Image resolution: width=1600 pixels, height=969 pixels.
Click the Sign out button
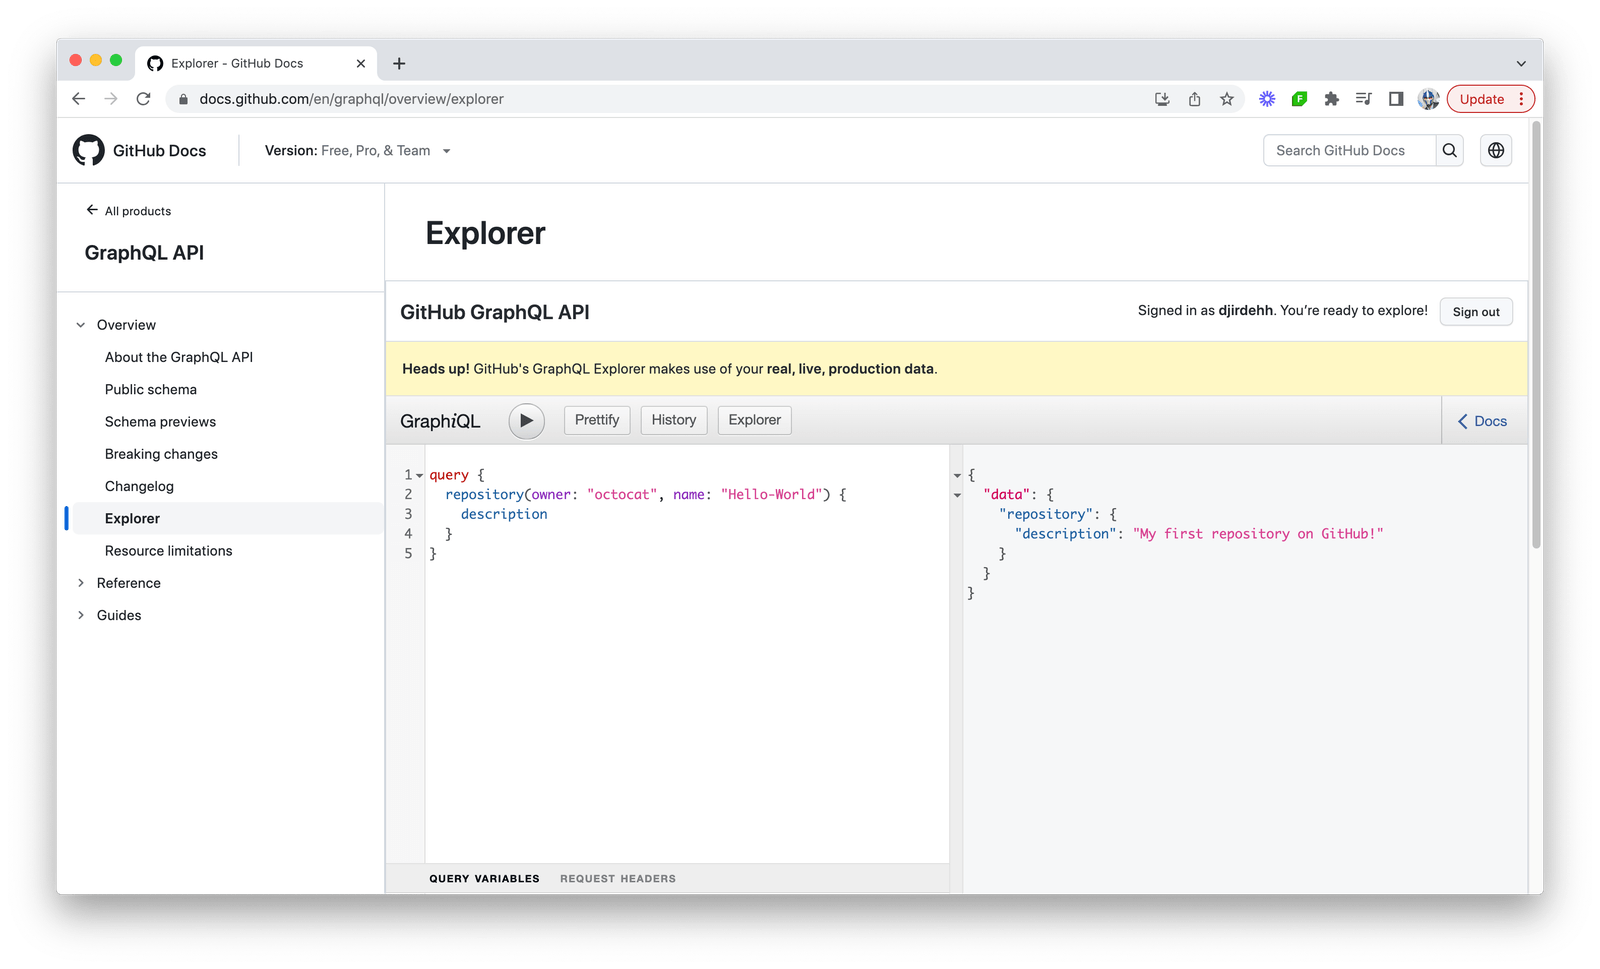(1476, 312)
